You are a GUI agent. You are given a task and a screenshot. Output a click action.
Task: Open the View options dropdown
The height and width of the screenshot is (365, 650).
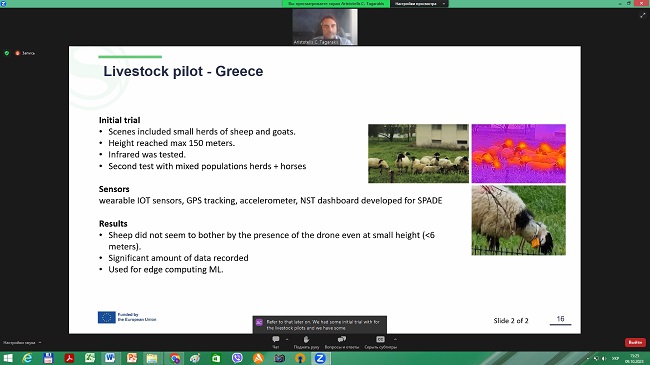[x=419, y=4]
